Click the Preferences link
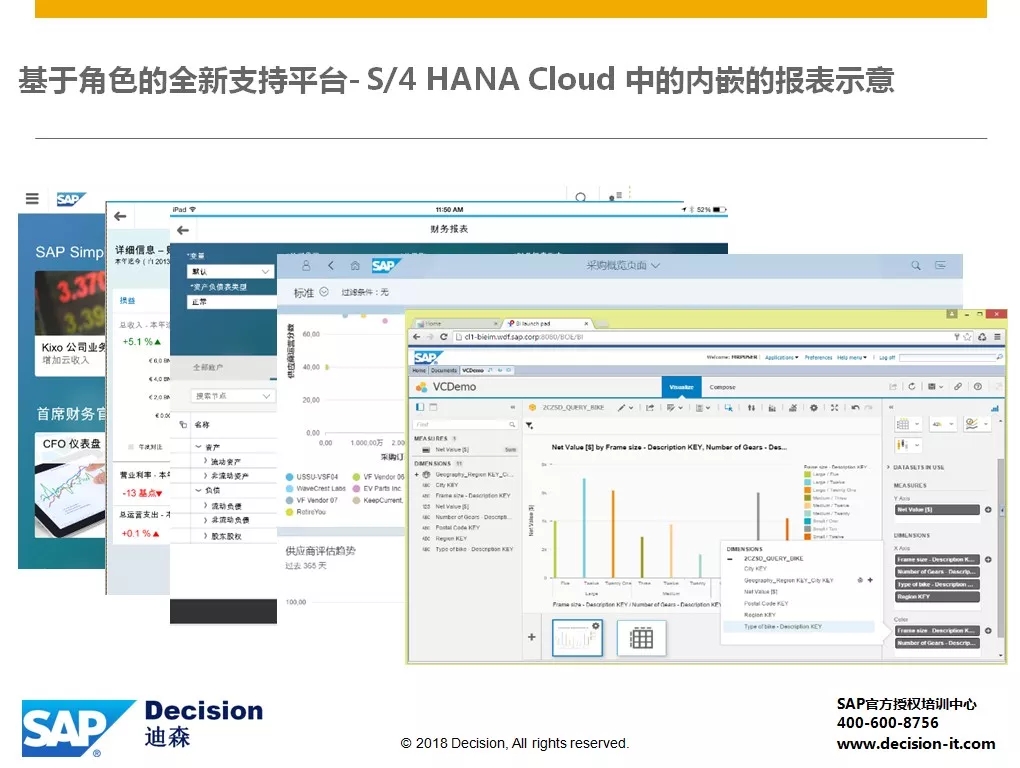The height and width of the screenshot is (768, 1020). 818,357
